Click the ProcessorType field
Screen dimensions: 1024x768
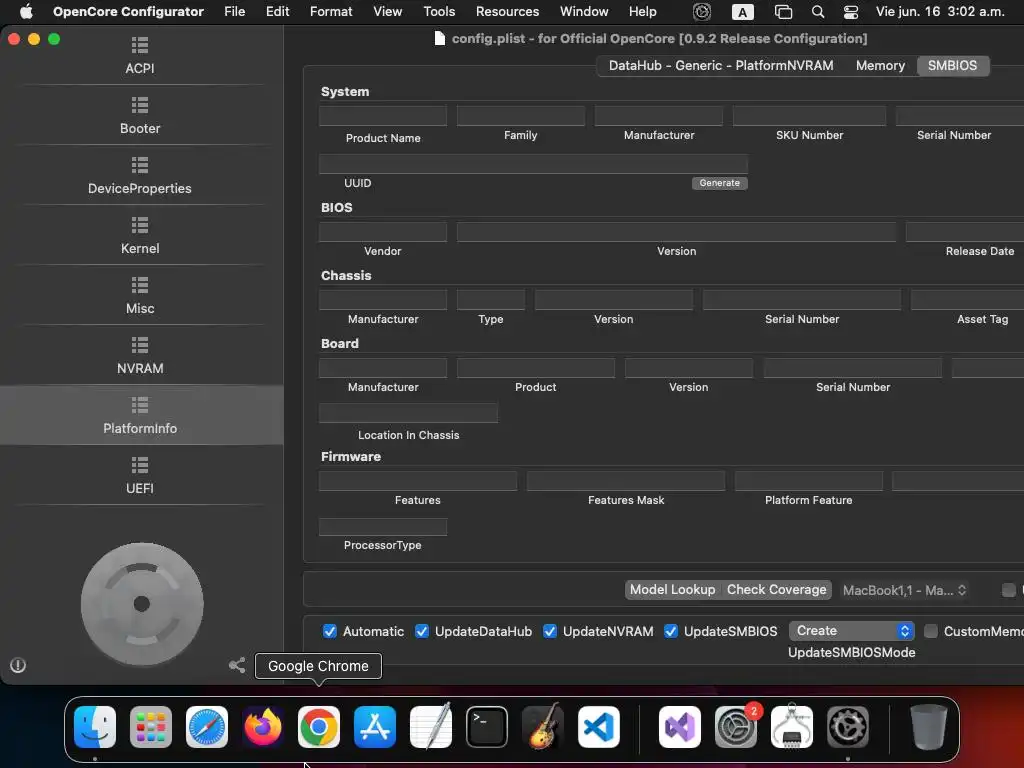383,527
